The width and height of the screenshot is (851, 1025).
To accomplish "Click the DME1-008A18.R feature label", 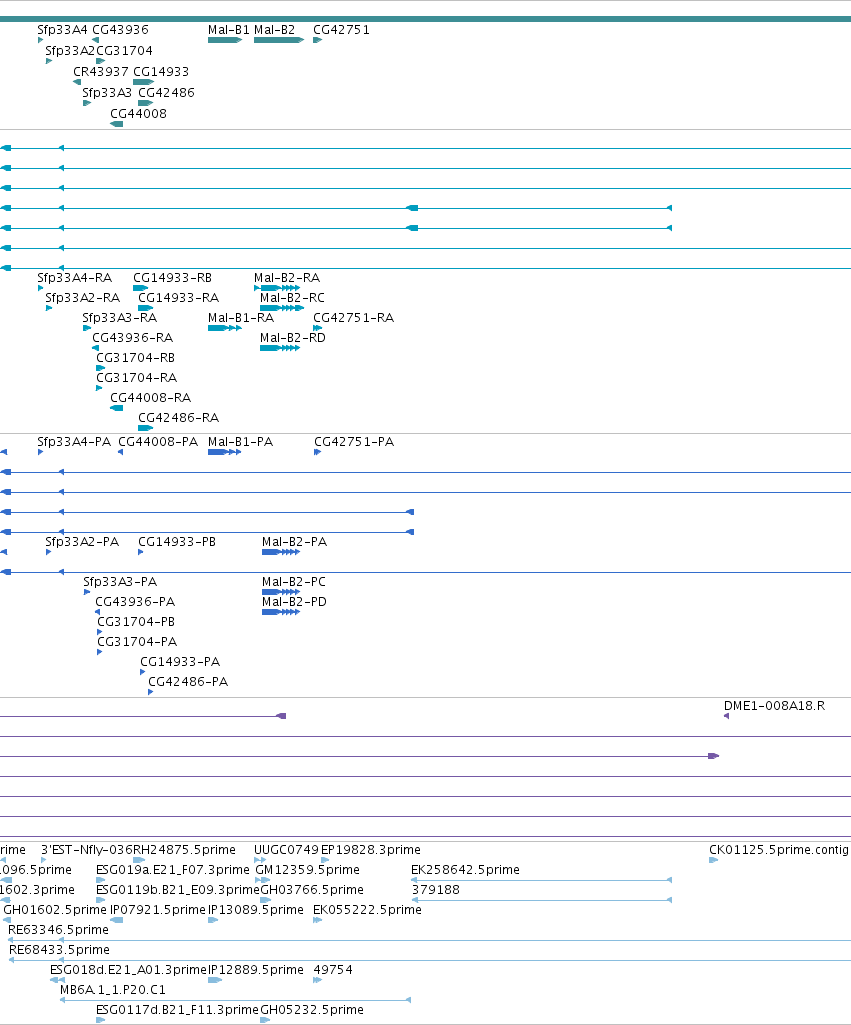I will click(775, 706).
